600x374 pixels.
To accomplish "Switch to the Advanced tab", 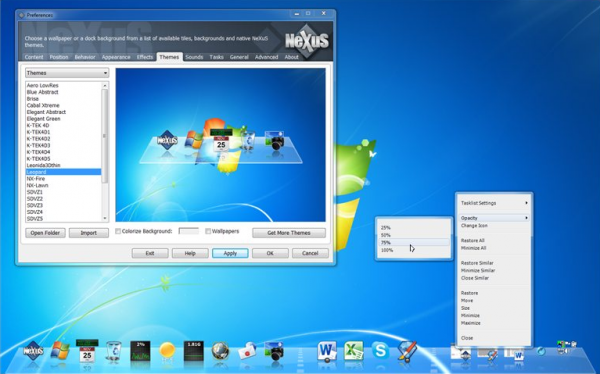I will (266, 57).
